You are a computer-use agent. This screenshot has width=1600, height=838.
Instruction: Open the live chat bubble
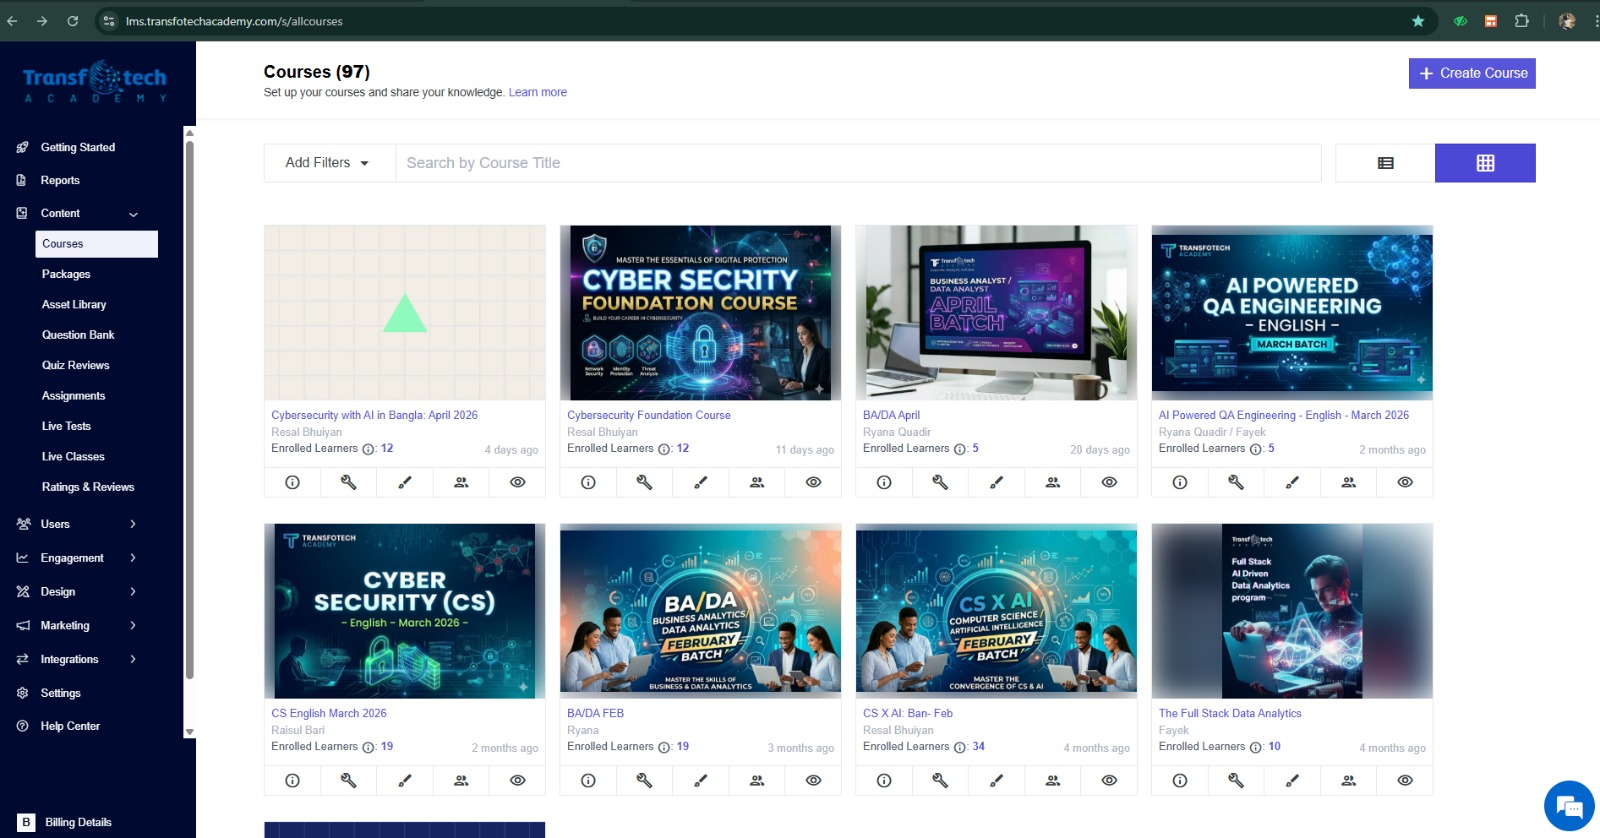1569,806
